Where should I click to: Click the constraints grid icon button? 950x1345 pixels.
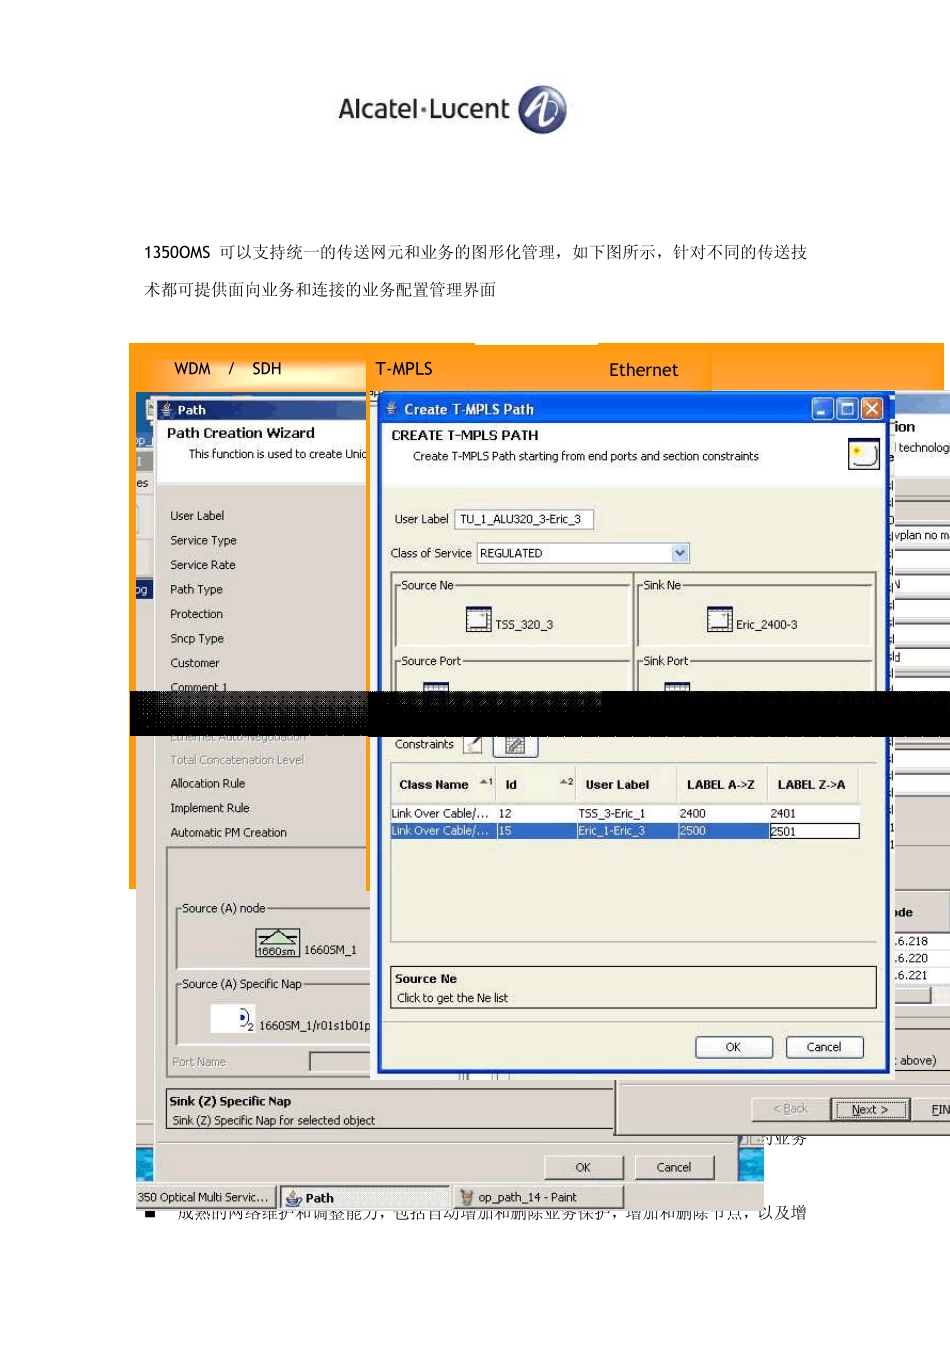click(x=515, y=745)
